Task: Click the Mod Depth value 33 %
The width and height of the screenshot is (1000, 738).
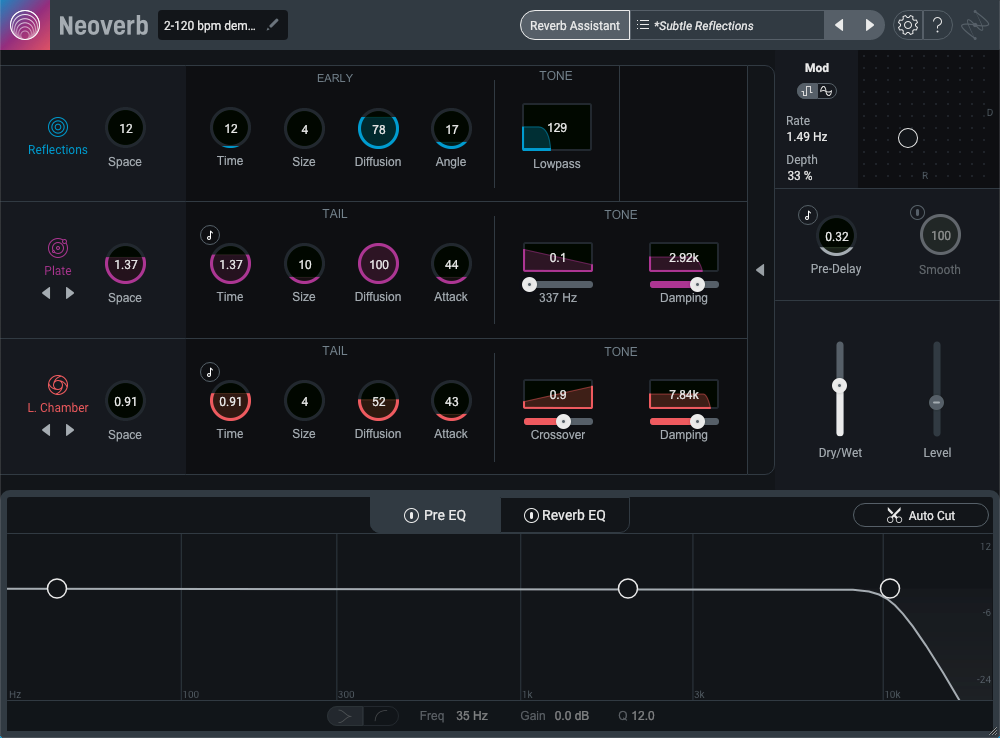Action: point(799,175)
